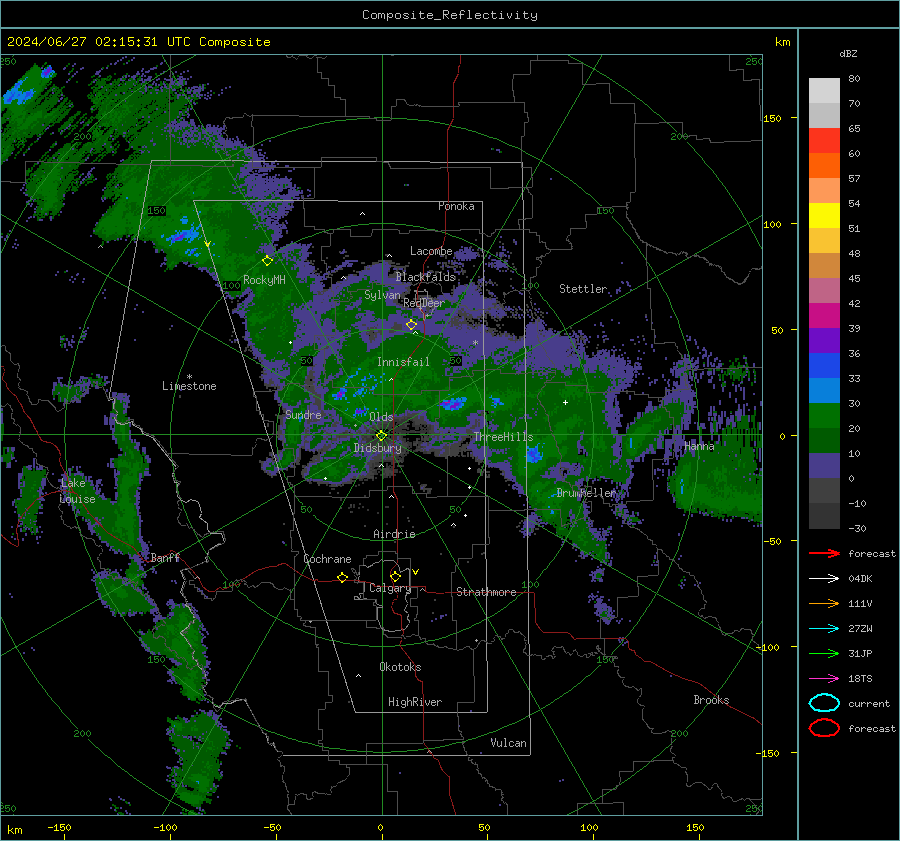The height and width of the screenshot is (841, 900).
Task: Click the green 31JP arrow icon
Action: point(824,653)
